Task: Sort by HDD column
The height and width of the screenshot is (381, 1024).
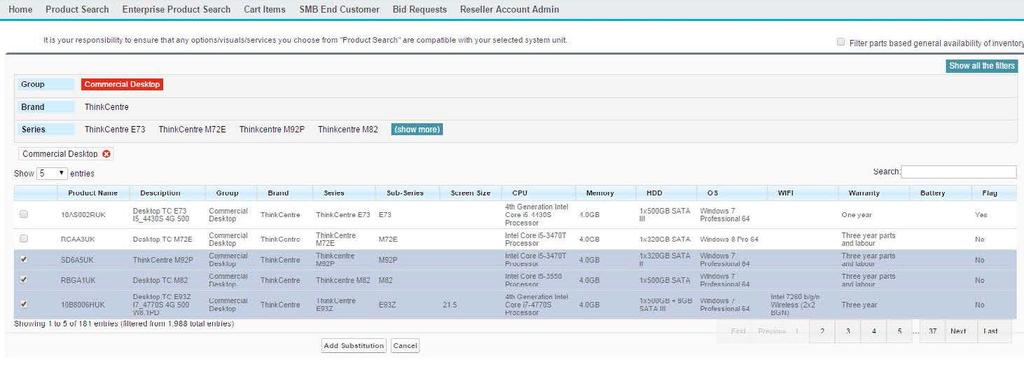Action: (654, 193)
